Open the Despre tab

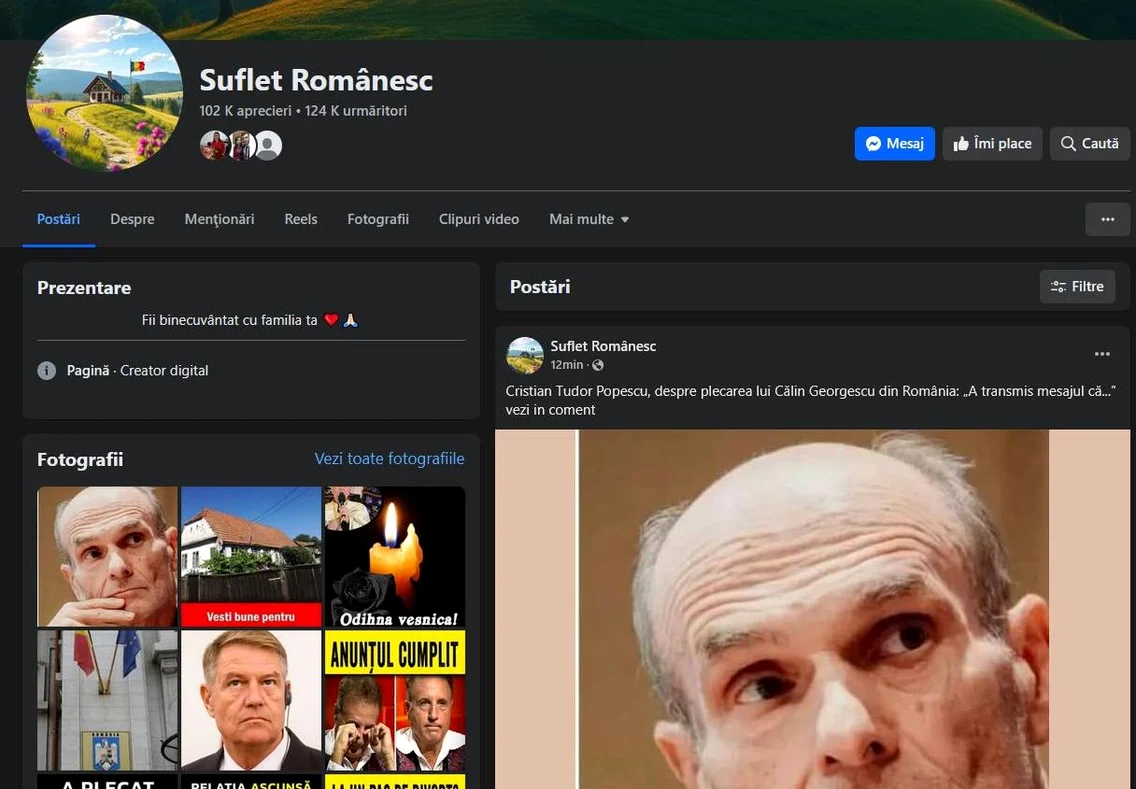133,219
